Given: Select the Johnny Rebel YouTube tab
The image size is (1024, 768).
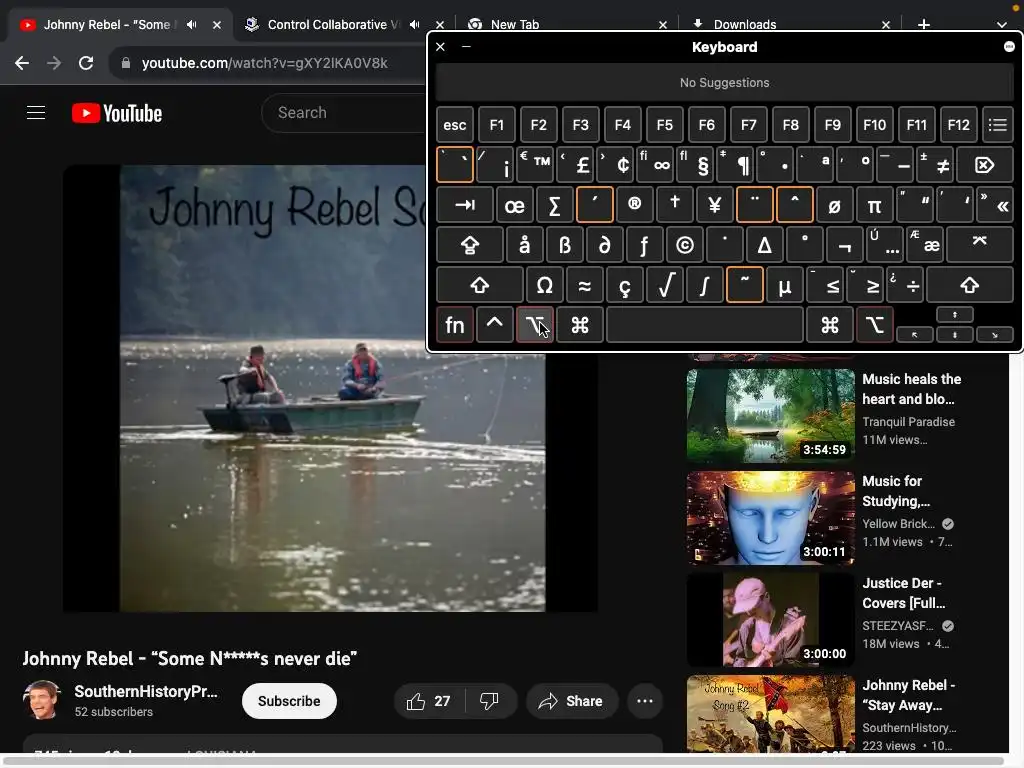Looking at the screenshot, I should point(108,25).
